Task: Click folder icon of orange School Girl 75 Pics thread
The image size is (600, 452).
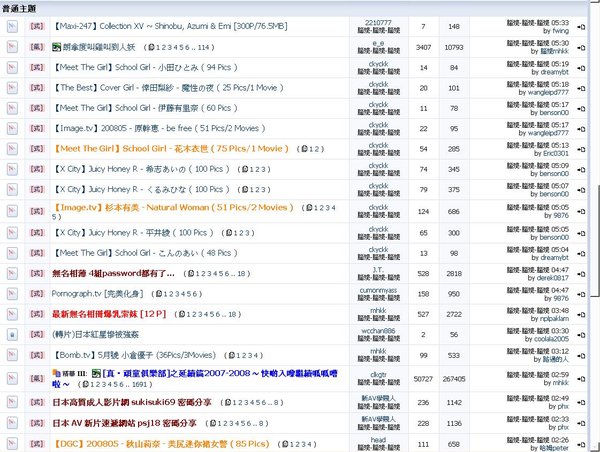Action: pos(12,148)
